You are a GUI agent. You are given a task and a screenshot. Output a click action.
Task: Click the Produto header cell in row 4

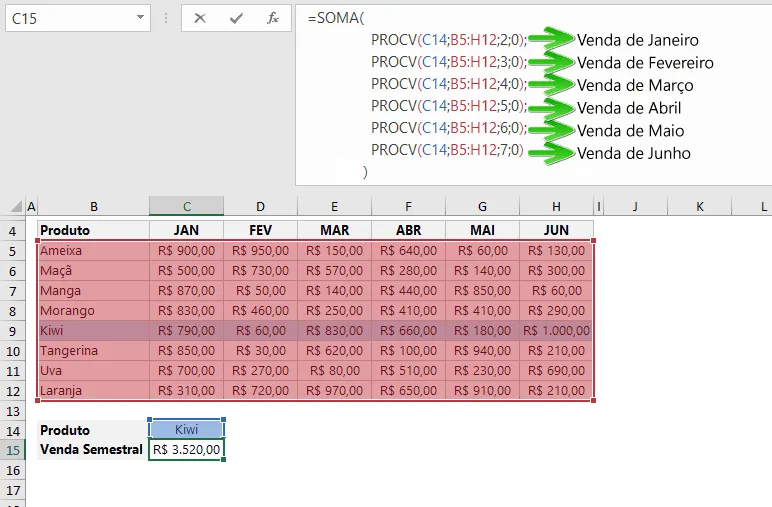[x=93, y=230]
